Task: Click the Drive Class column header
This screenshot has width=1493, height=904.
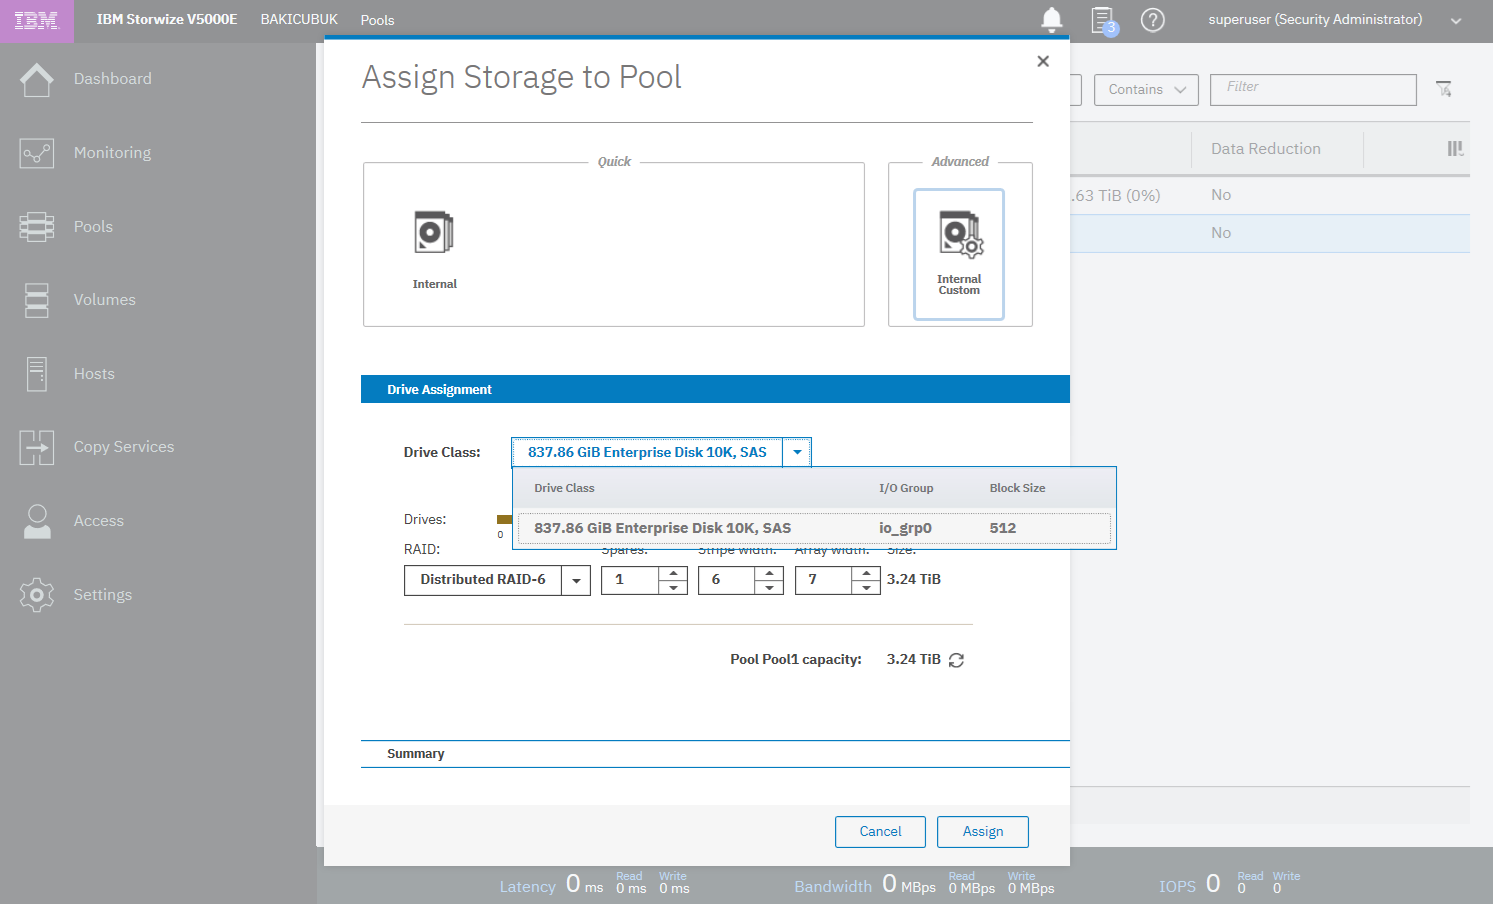Action: (564, 488)
